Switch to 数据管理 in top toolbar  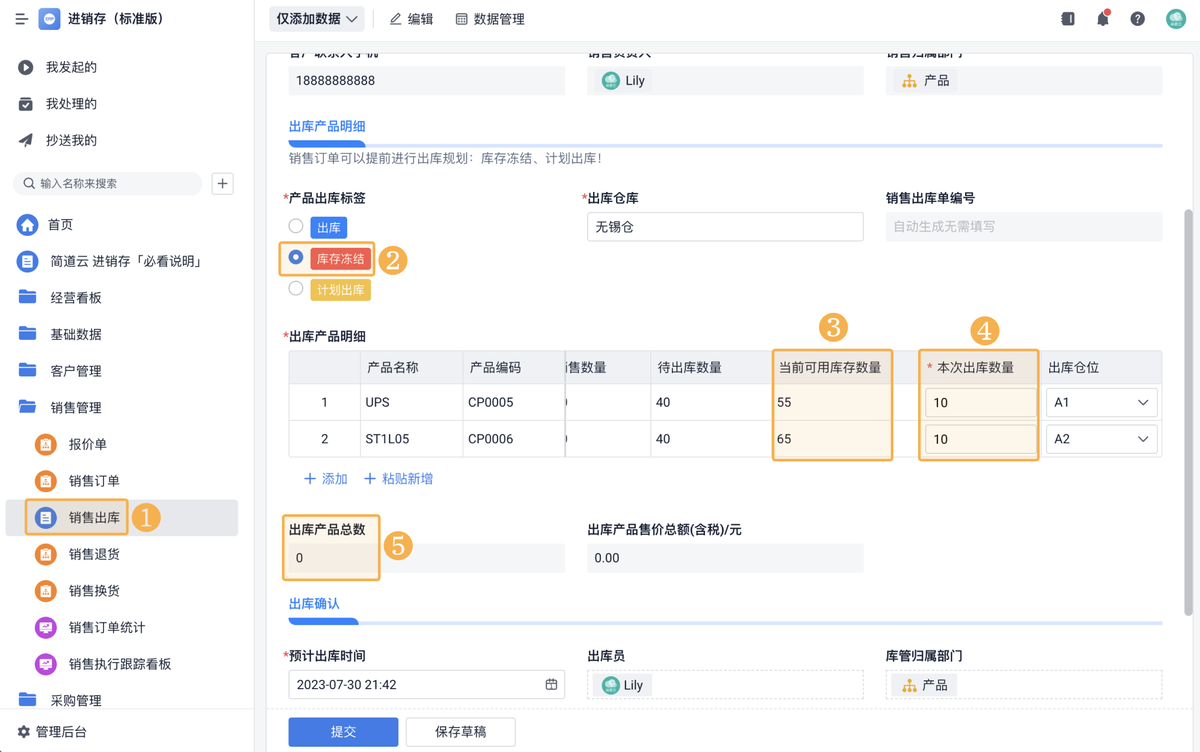490,19
